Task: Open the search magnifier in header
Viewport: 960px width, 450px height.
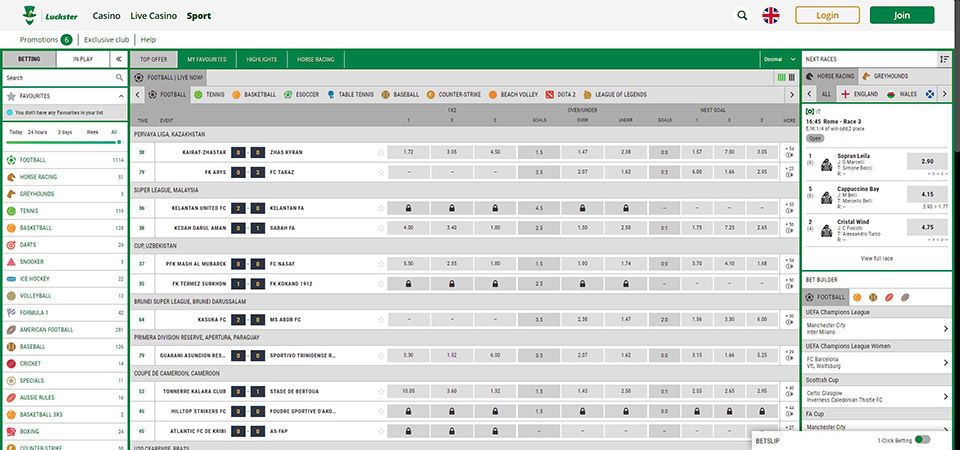Action: [742, 15]
